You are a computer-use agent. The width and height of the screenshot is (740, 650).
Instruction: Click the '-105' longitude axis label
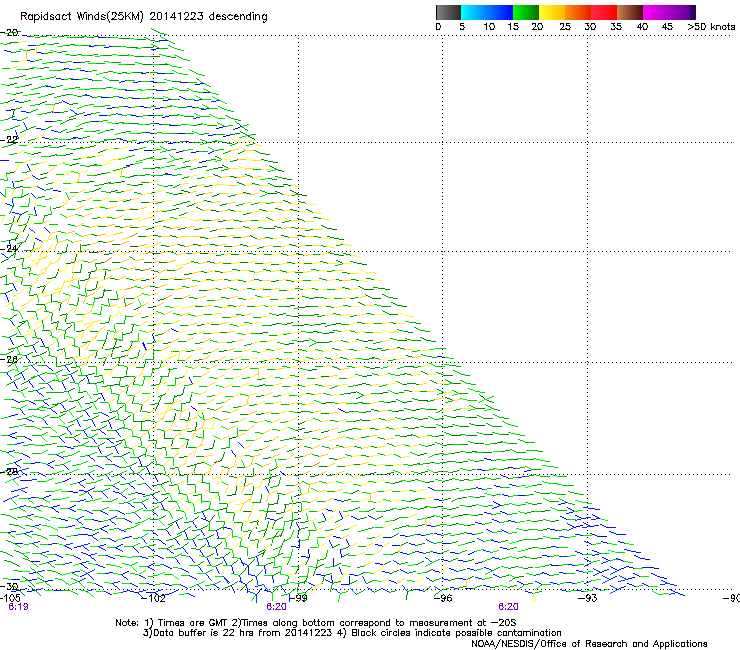[10, 598]
